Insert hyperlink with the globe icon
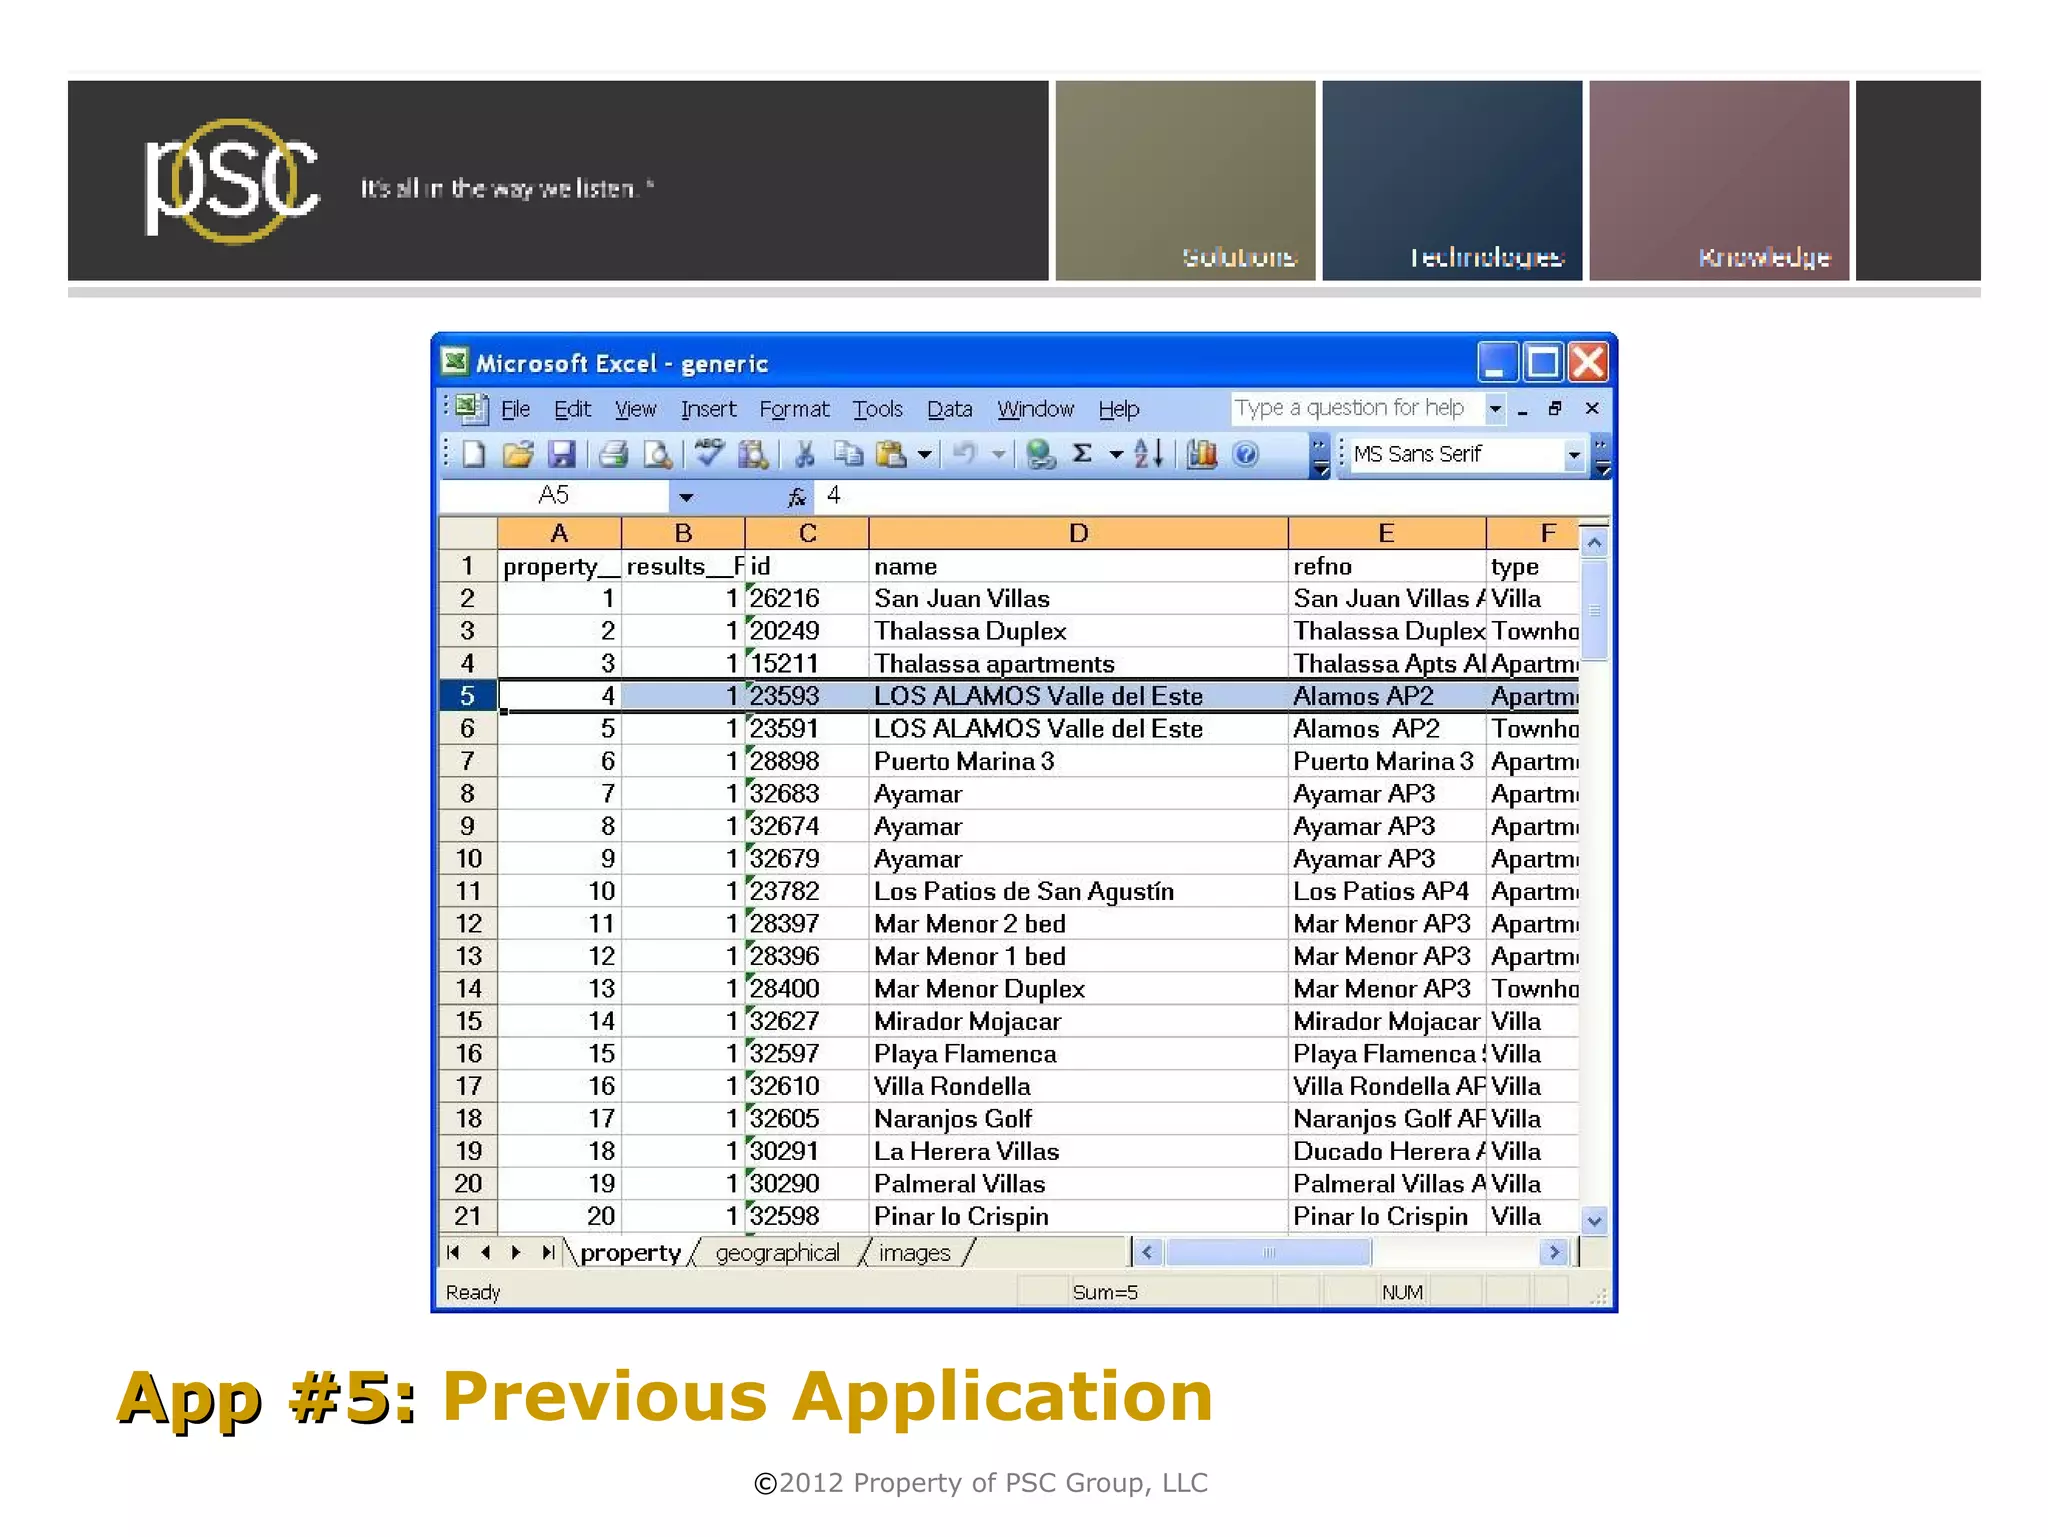This screenshot has height=1537, width=2048. 1040,455
